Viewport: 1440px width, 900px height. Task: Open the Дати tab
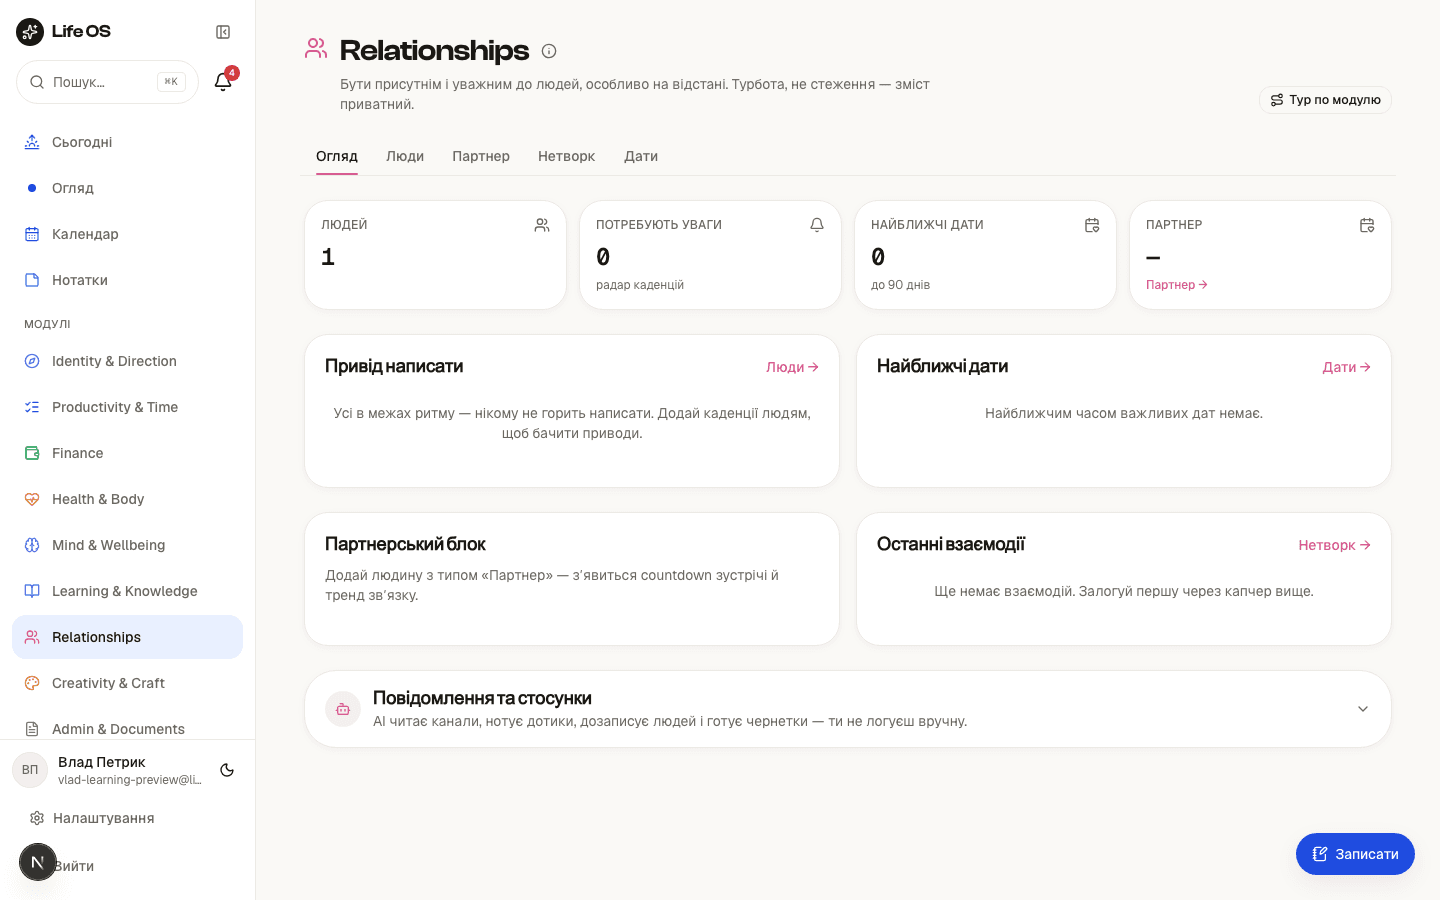(641, 156)
